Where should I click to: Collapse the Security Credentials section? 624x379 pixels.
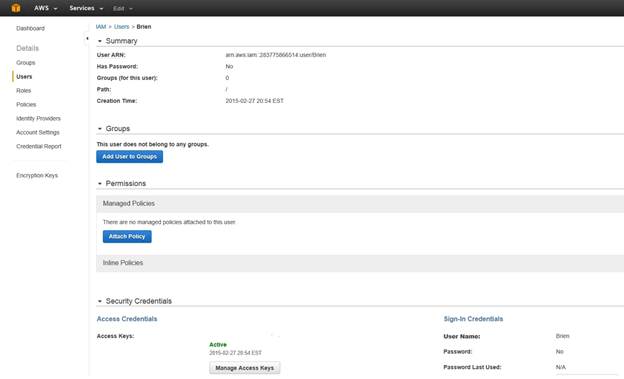(99, 301)
